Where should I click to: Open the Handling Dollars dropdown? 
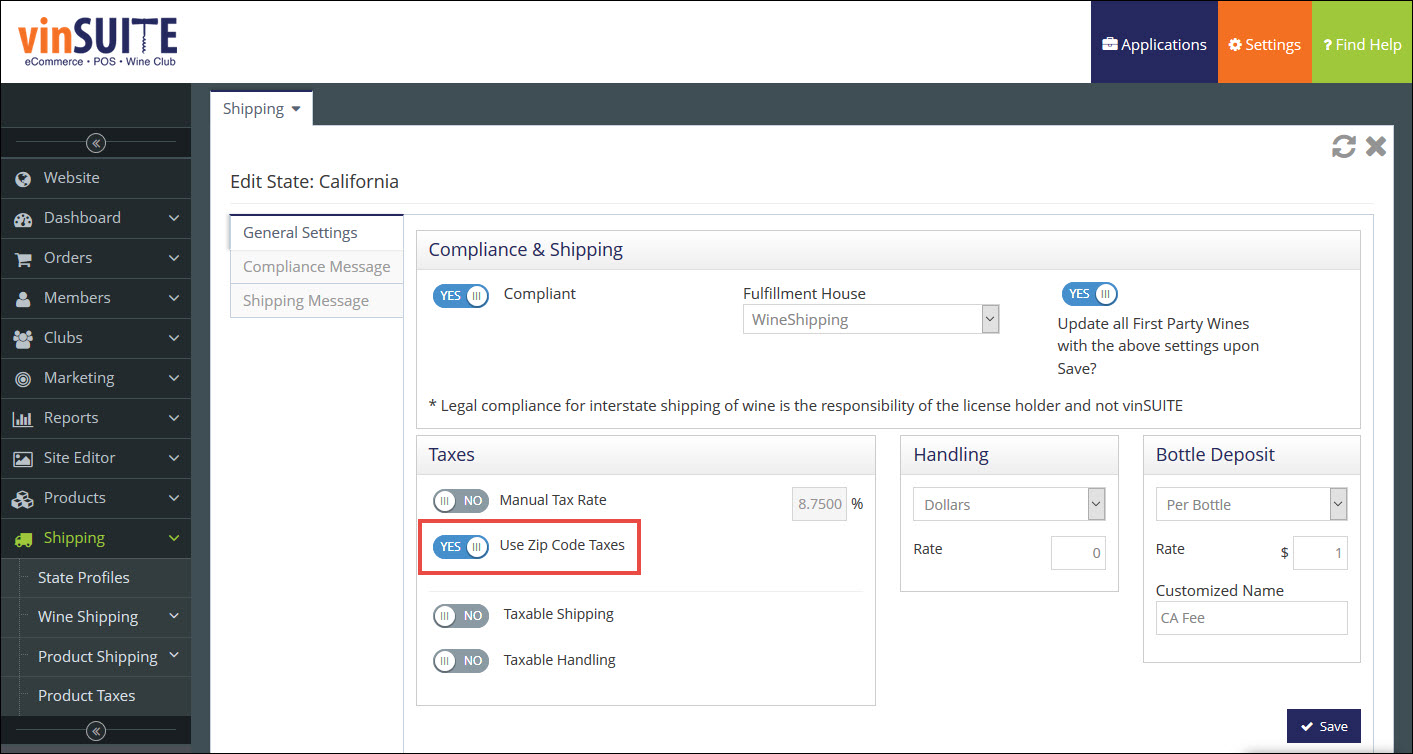[1008, 505]
